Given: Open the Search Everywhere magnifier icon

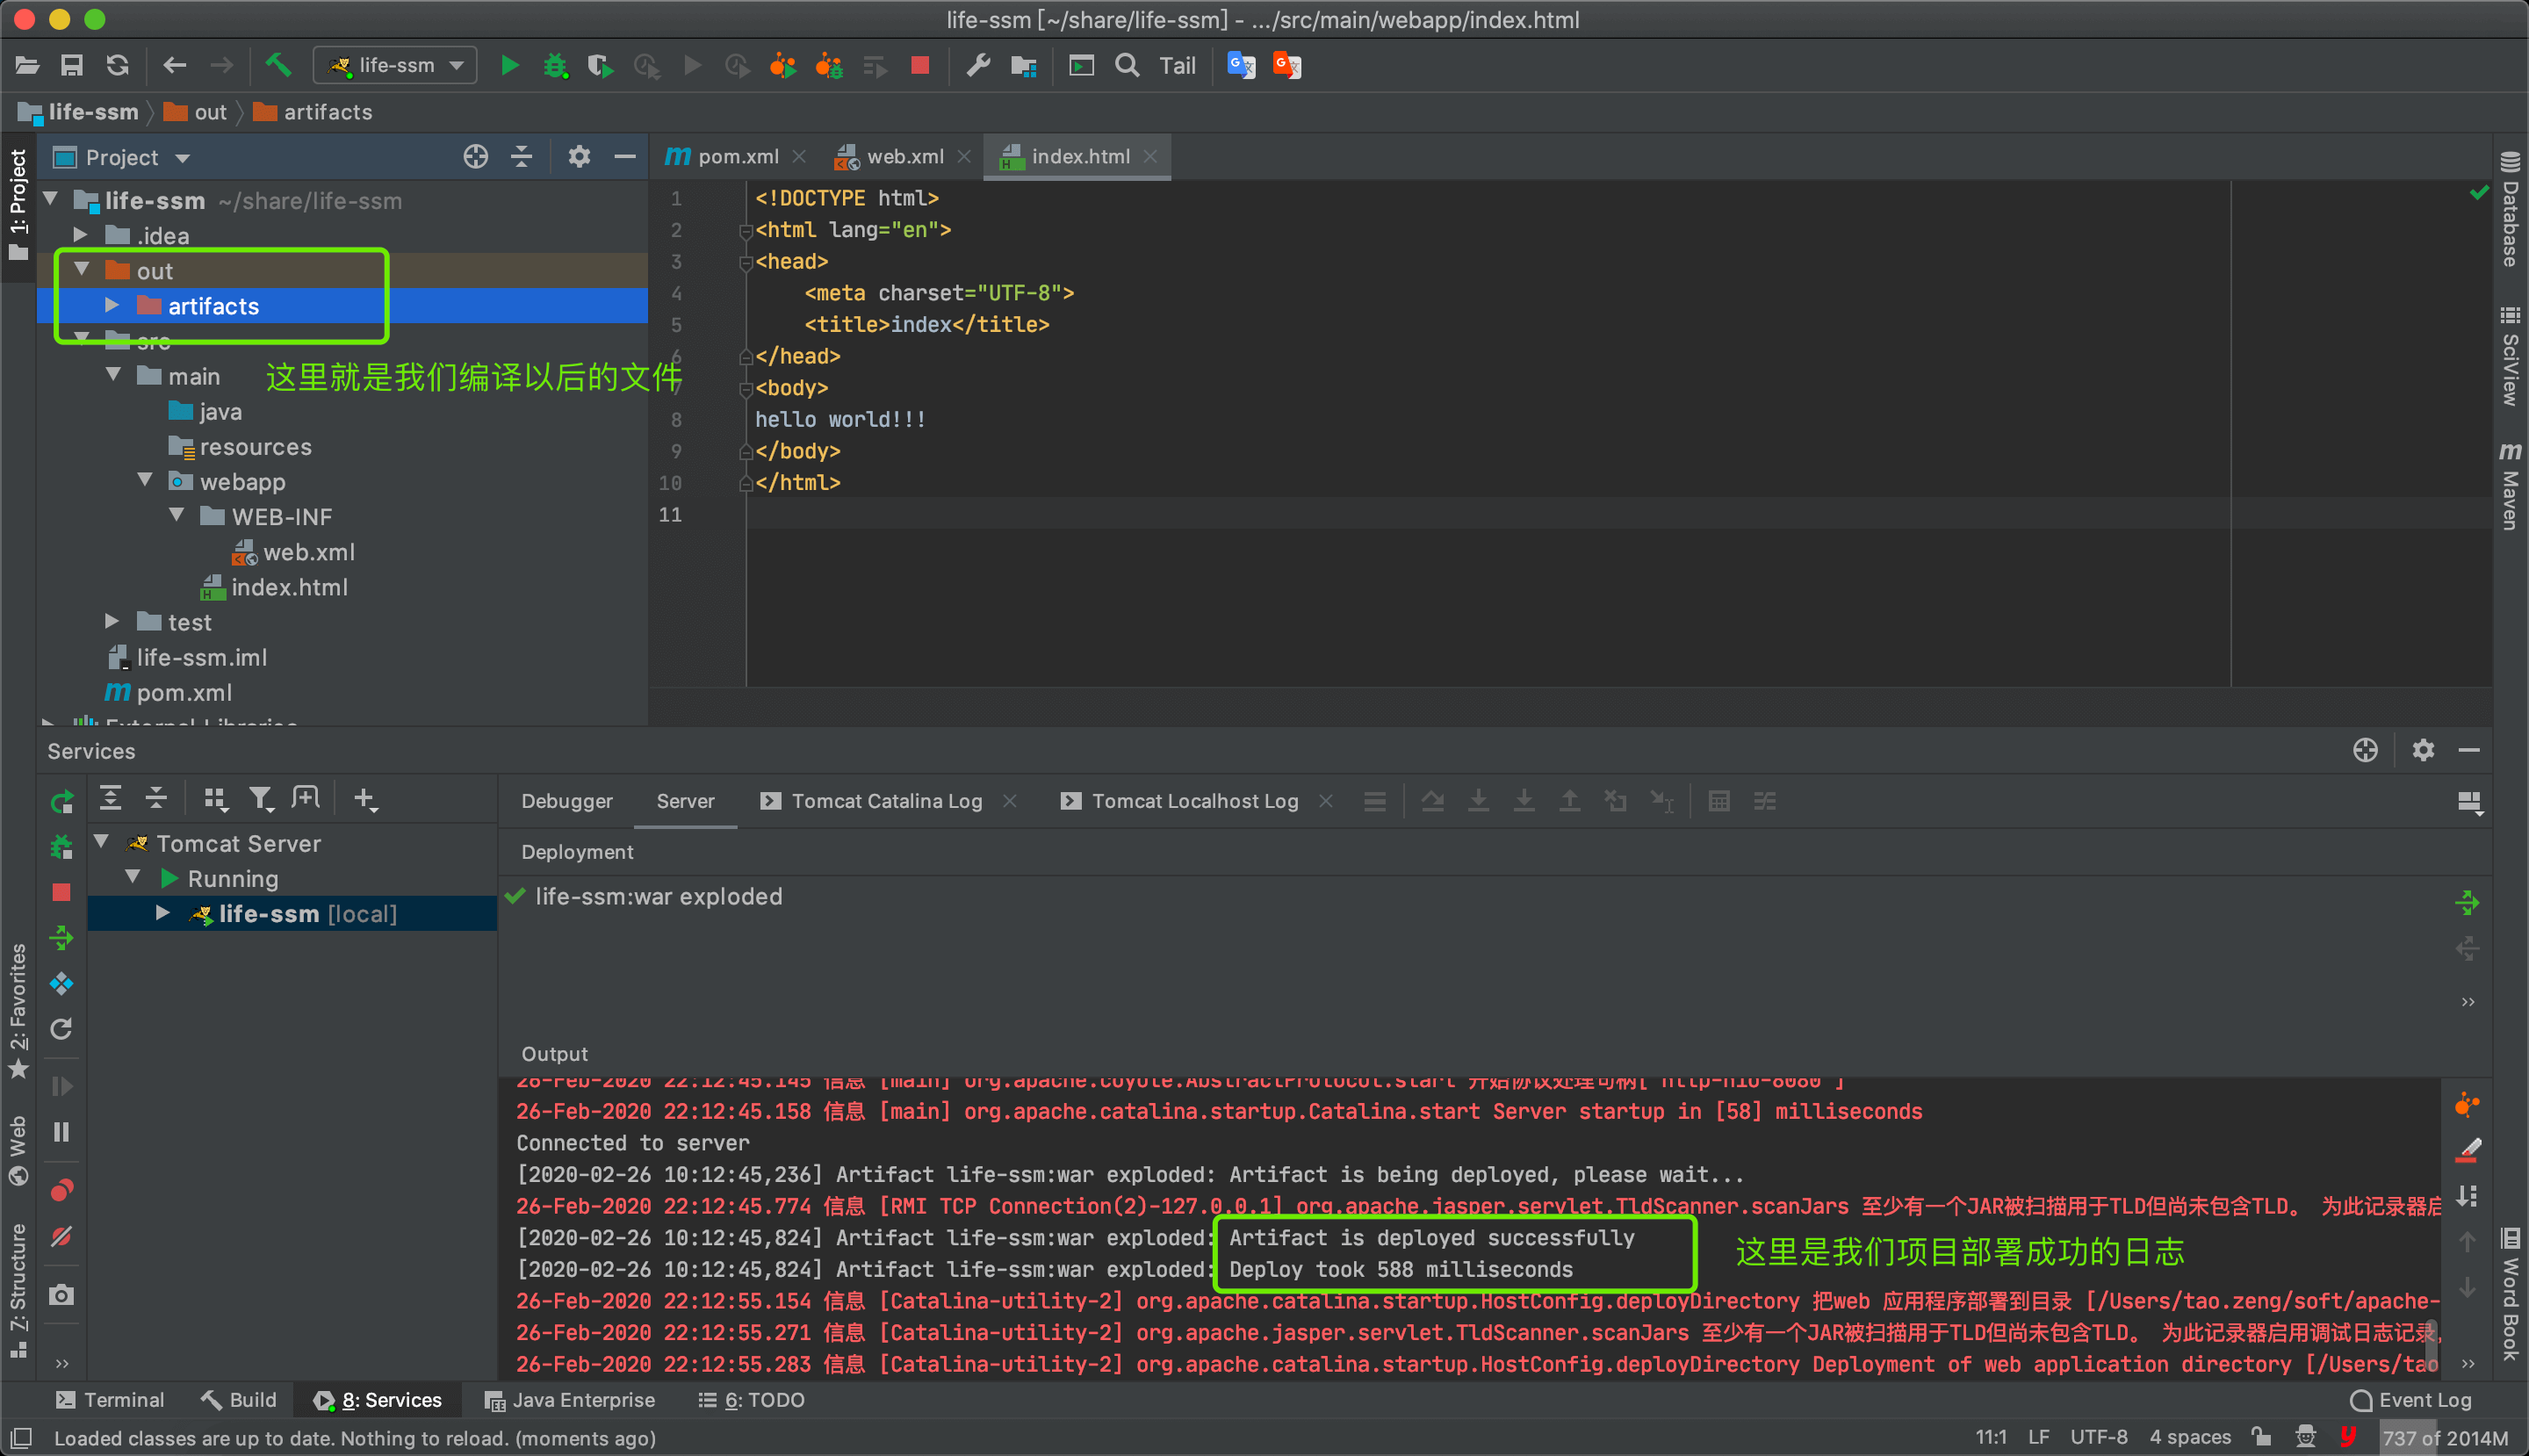Looking at the screenshot, I should point(1127,66).
